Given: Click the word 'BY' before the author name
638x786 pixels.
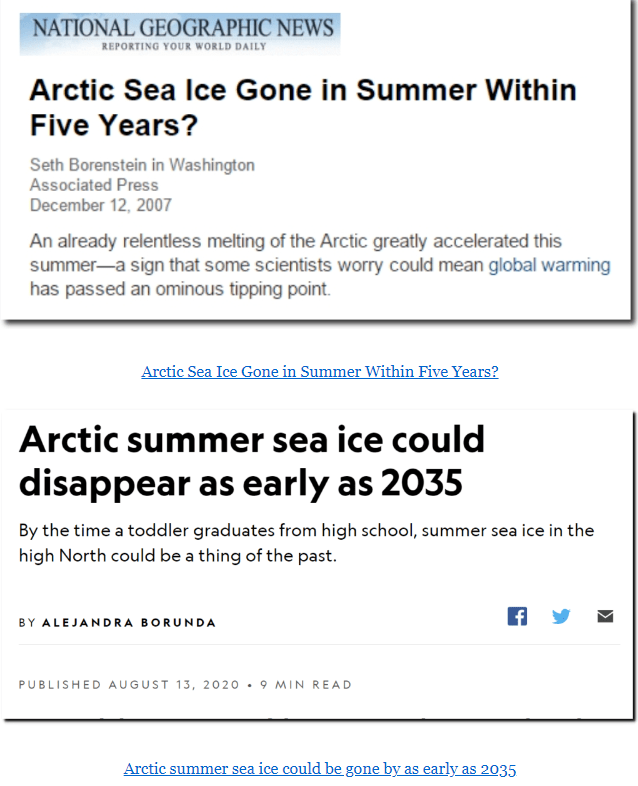Looking at the screenshot, I should pyautogui.click(x=27, y=622).
